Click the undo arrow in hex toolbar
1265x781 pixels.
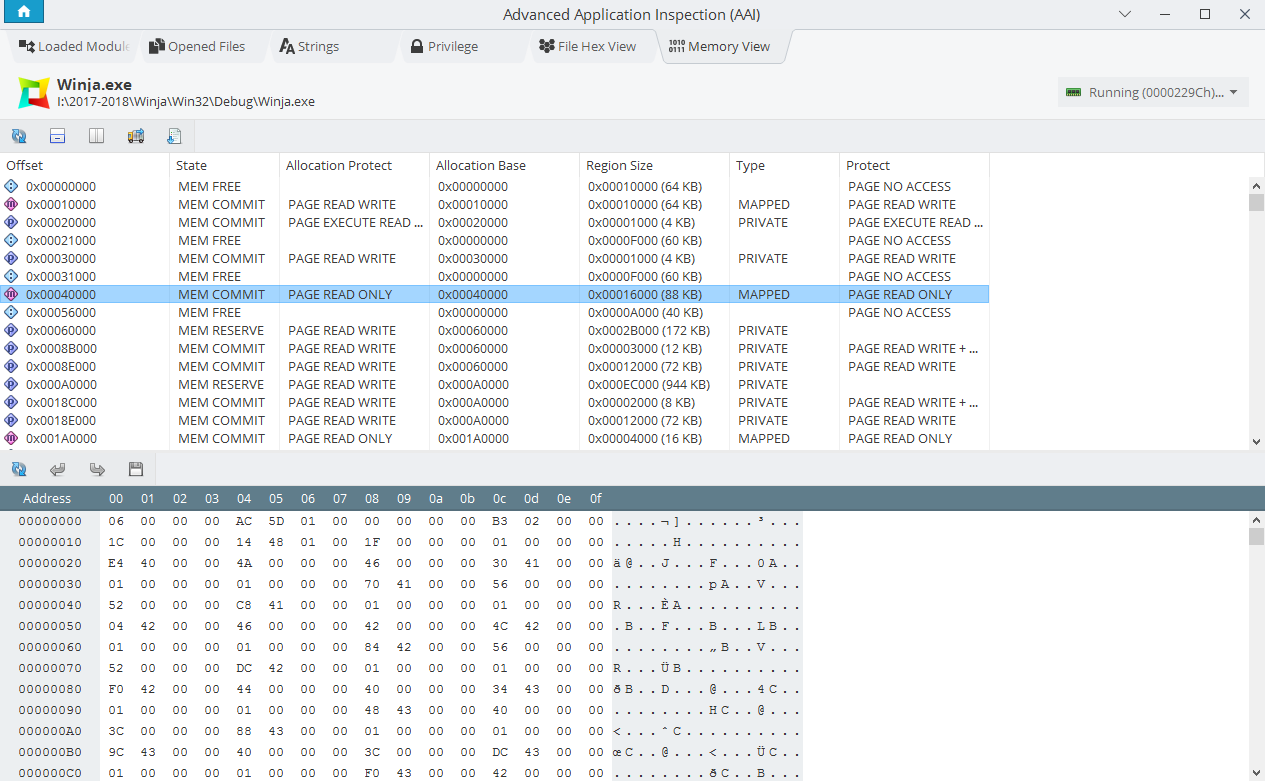[58, 469]
